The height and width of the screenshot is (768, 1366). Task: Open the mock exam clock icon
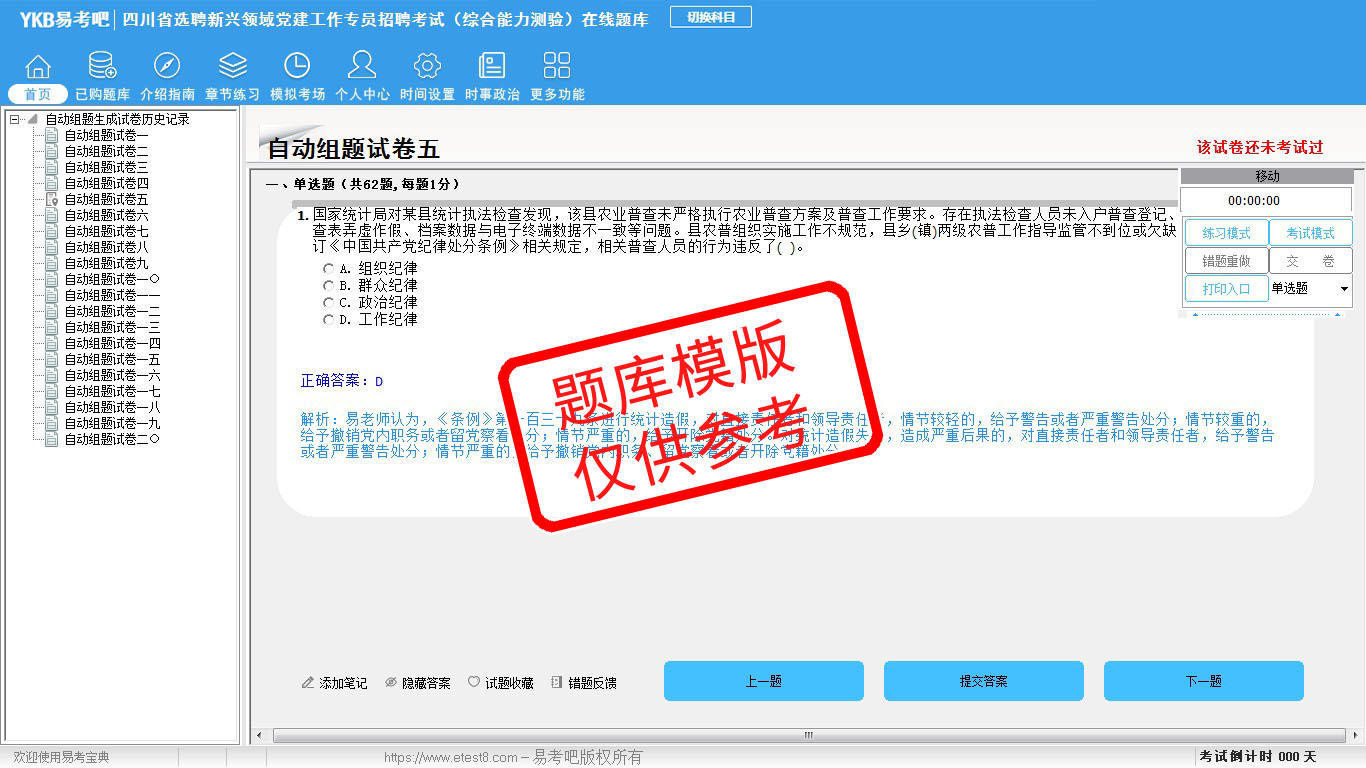pyautogui.click(x=297, y=66)
